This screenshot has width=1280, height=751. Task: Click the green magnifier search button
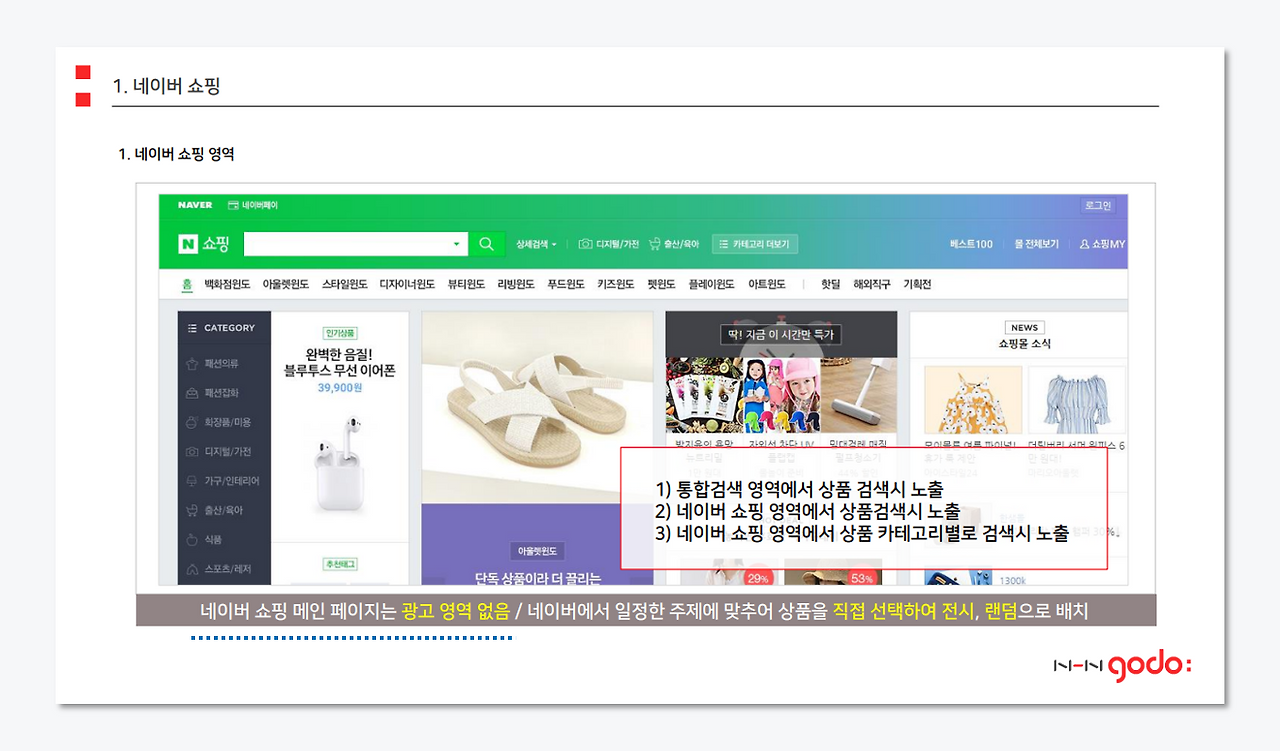[486, 244]
